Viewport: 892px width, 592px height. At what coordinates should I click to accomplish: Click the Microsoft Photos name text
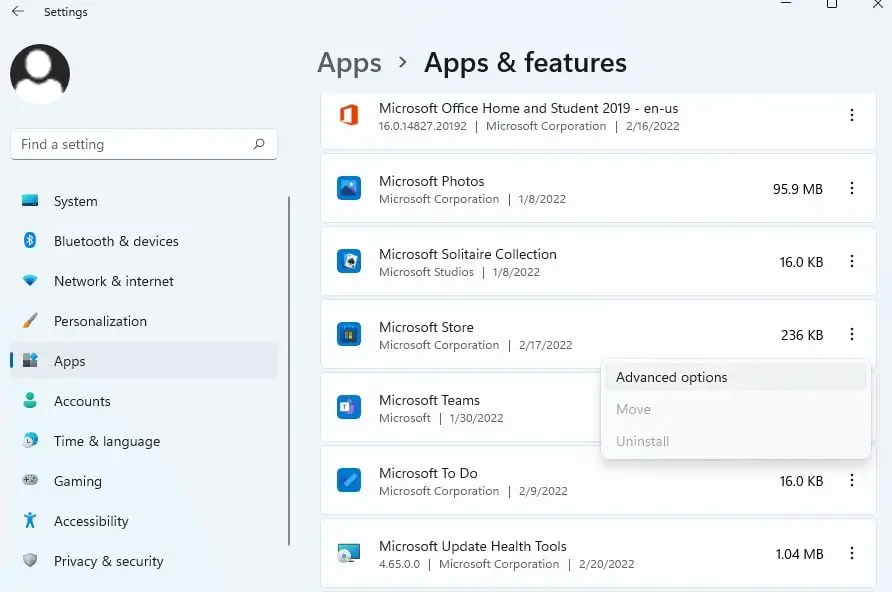click(432, 181)
